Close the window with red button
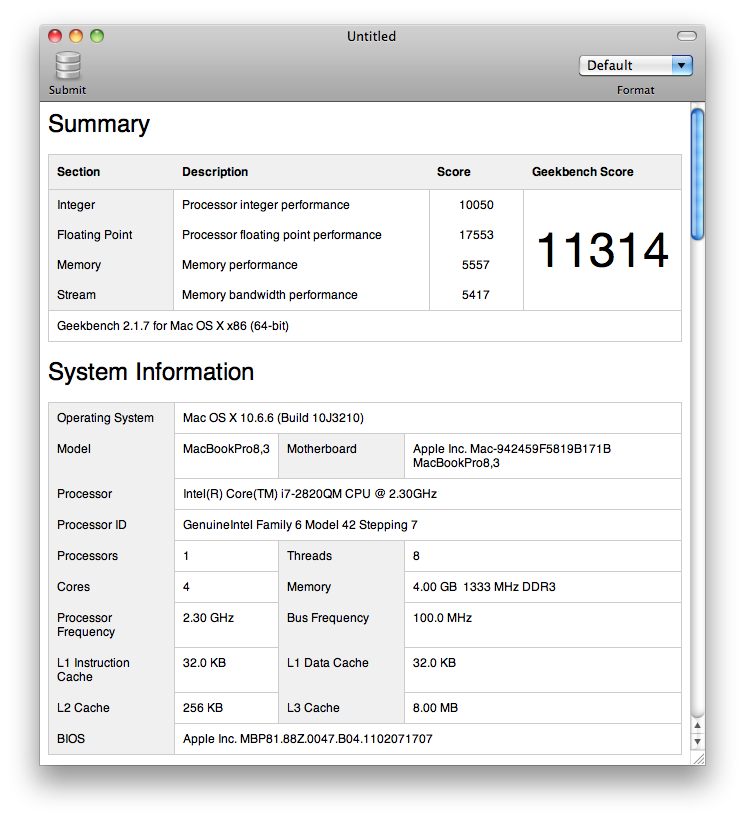The width and height of the screenshot is (745, 820). click(55, 36)
